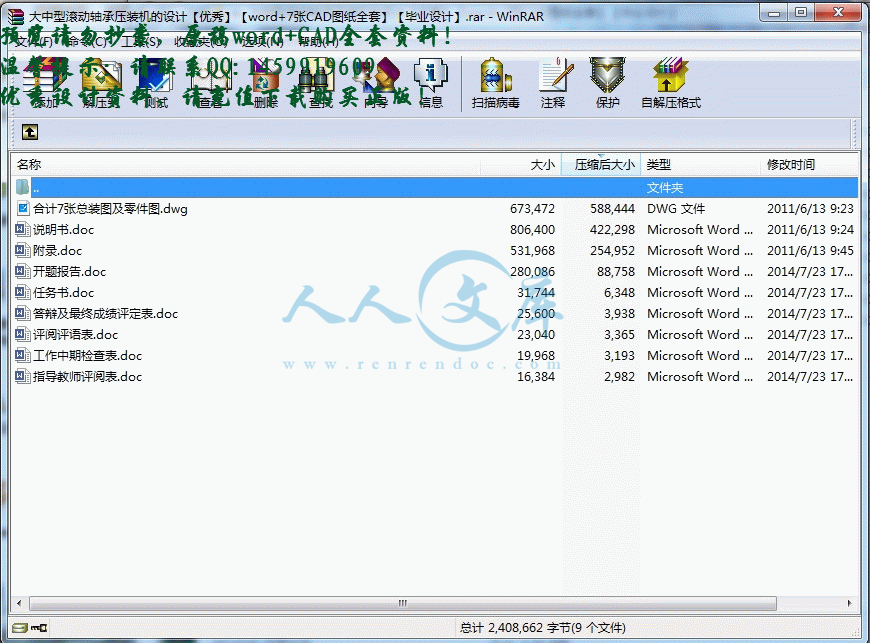Viewport: 870px width, 643px height.
Task: Click the DWG 文件 type cell
Action: [x=676, y=209]
